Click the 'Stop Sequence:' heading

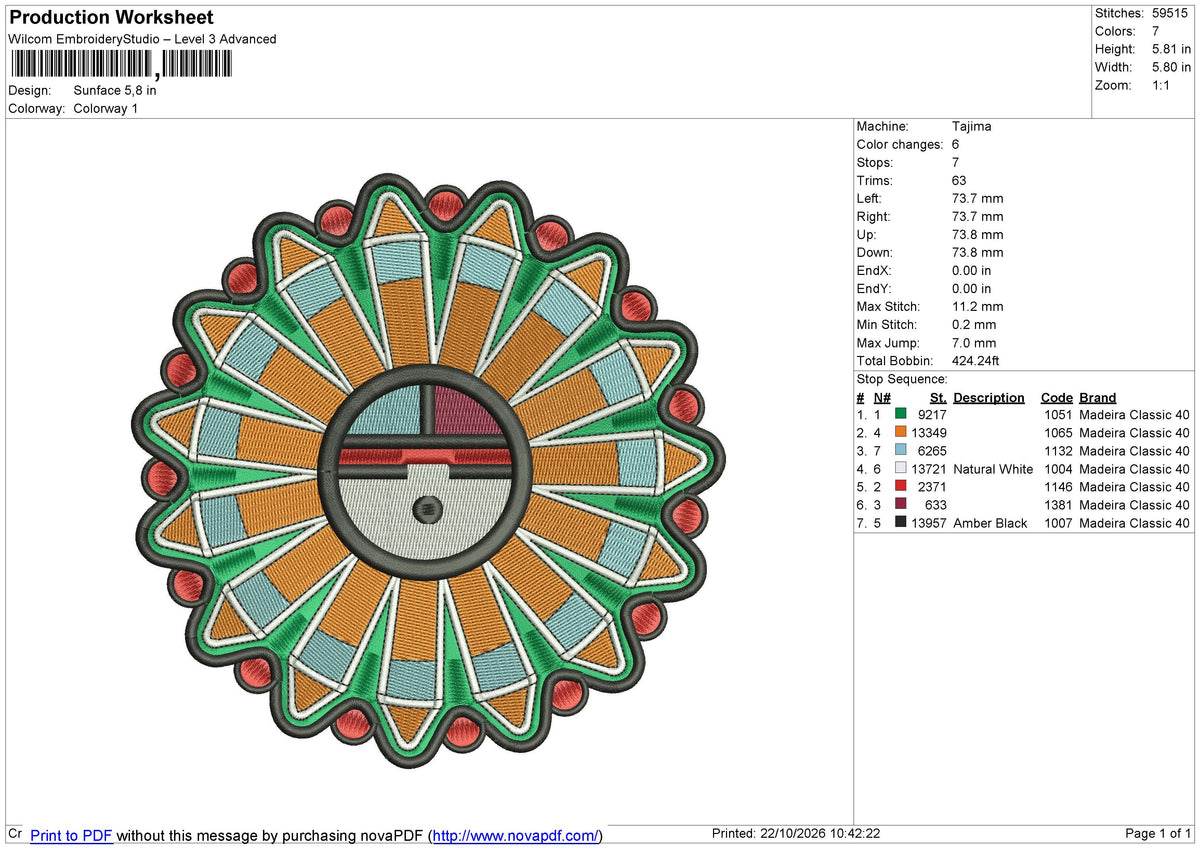(902, 379)
